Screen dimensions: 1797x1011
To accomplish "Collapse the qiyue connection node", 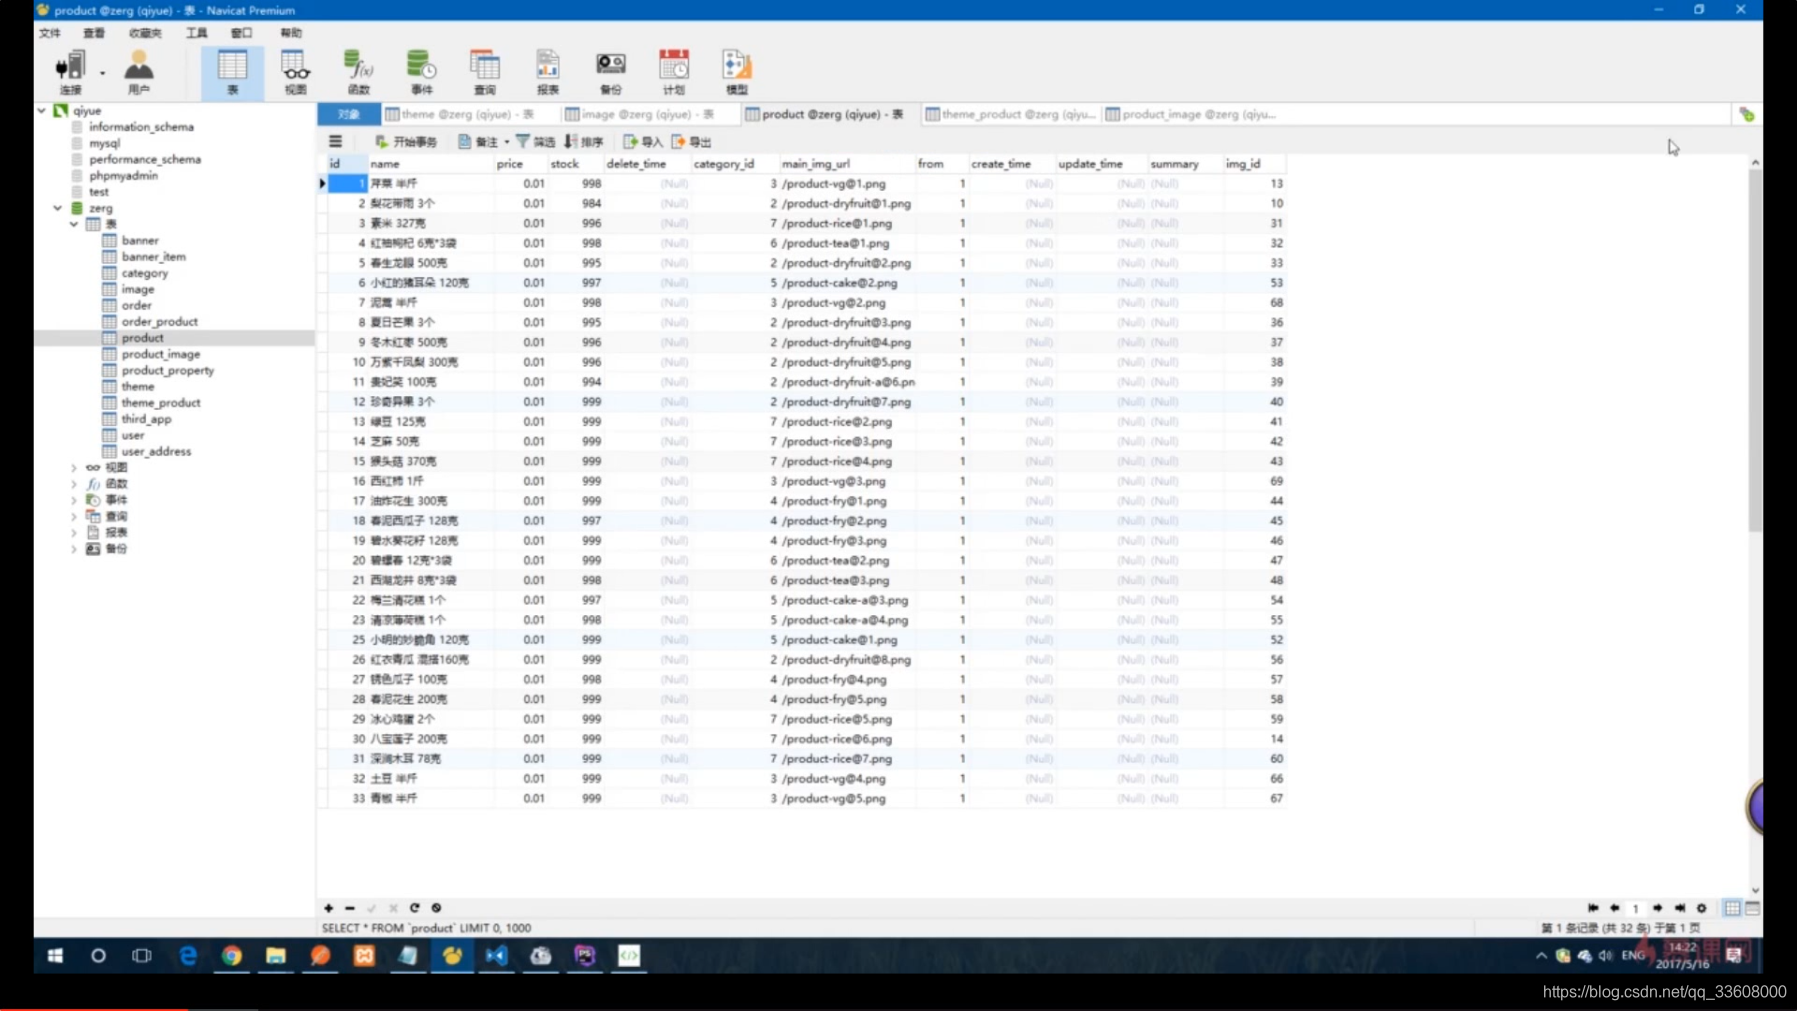I will coord(42,110).
